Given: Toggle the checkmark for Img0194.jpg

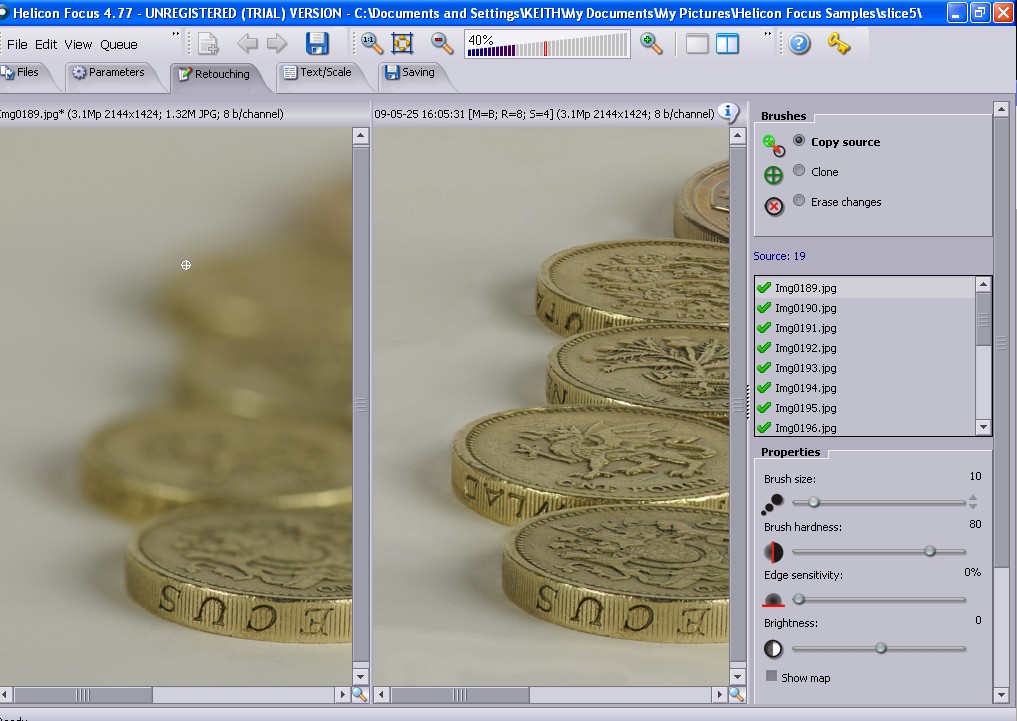Looking at the screenshot, I should point(764,388).
